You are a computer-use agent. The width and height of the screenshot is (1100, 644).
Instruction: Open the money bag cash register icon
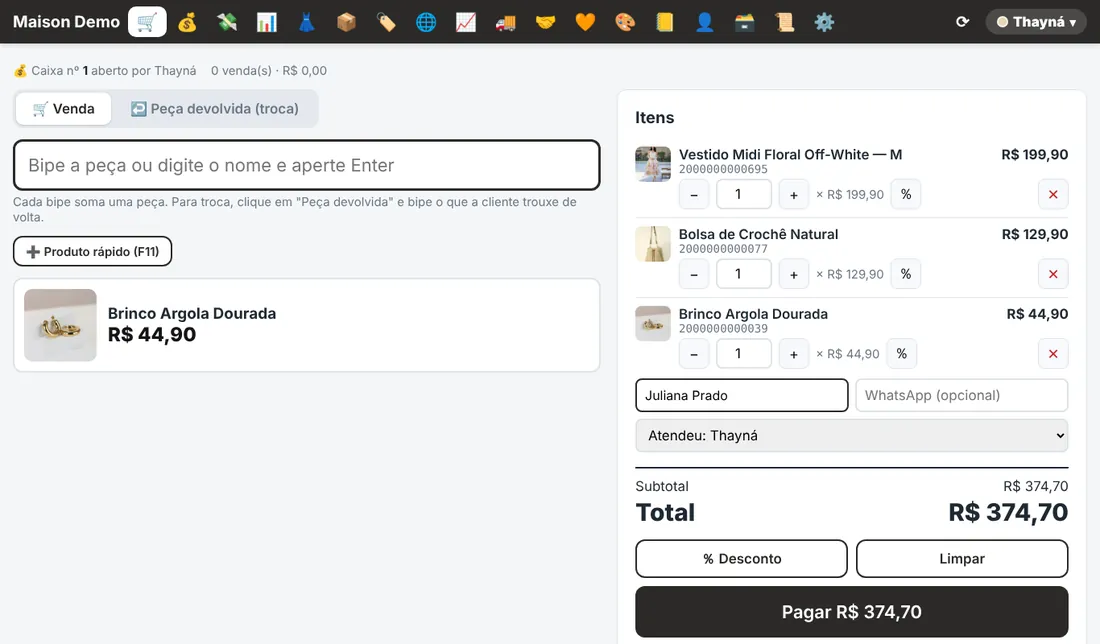coord(187,22)
